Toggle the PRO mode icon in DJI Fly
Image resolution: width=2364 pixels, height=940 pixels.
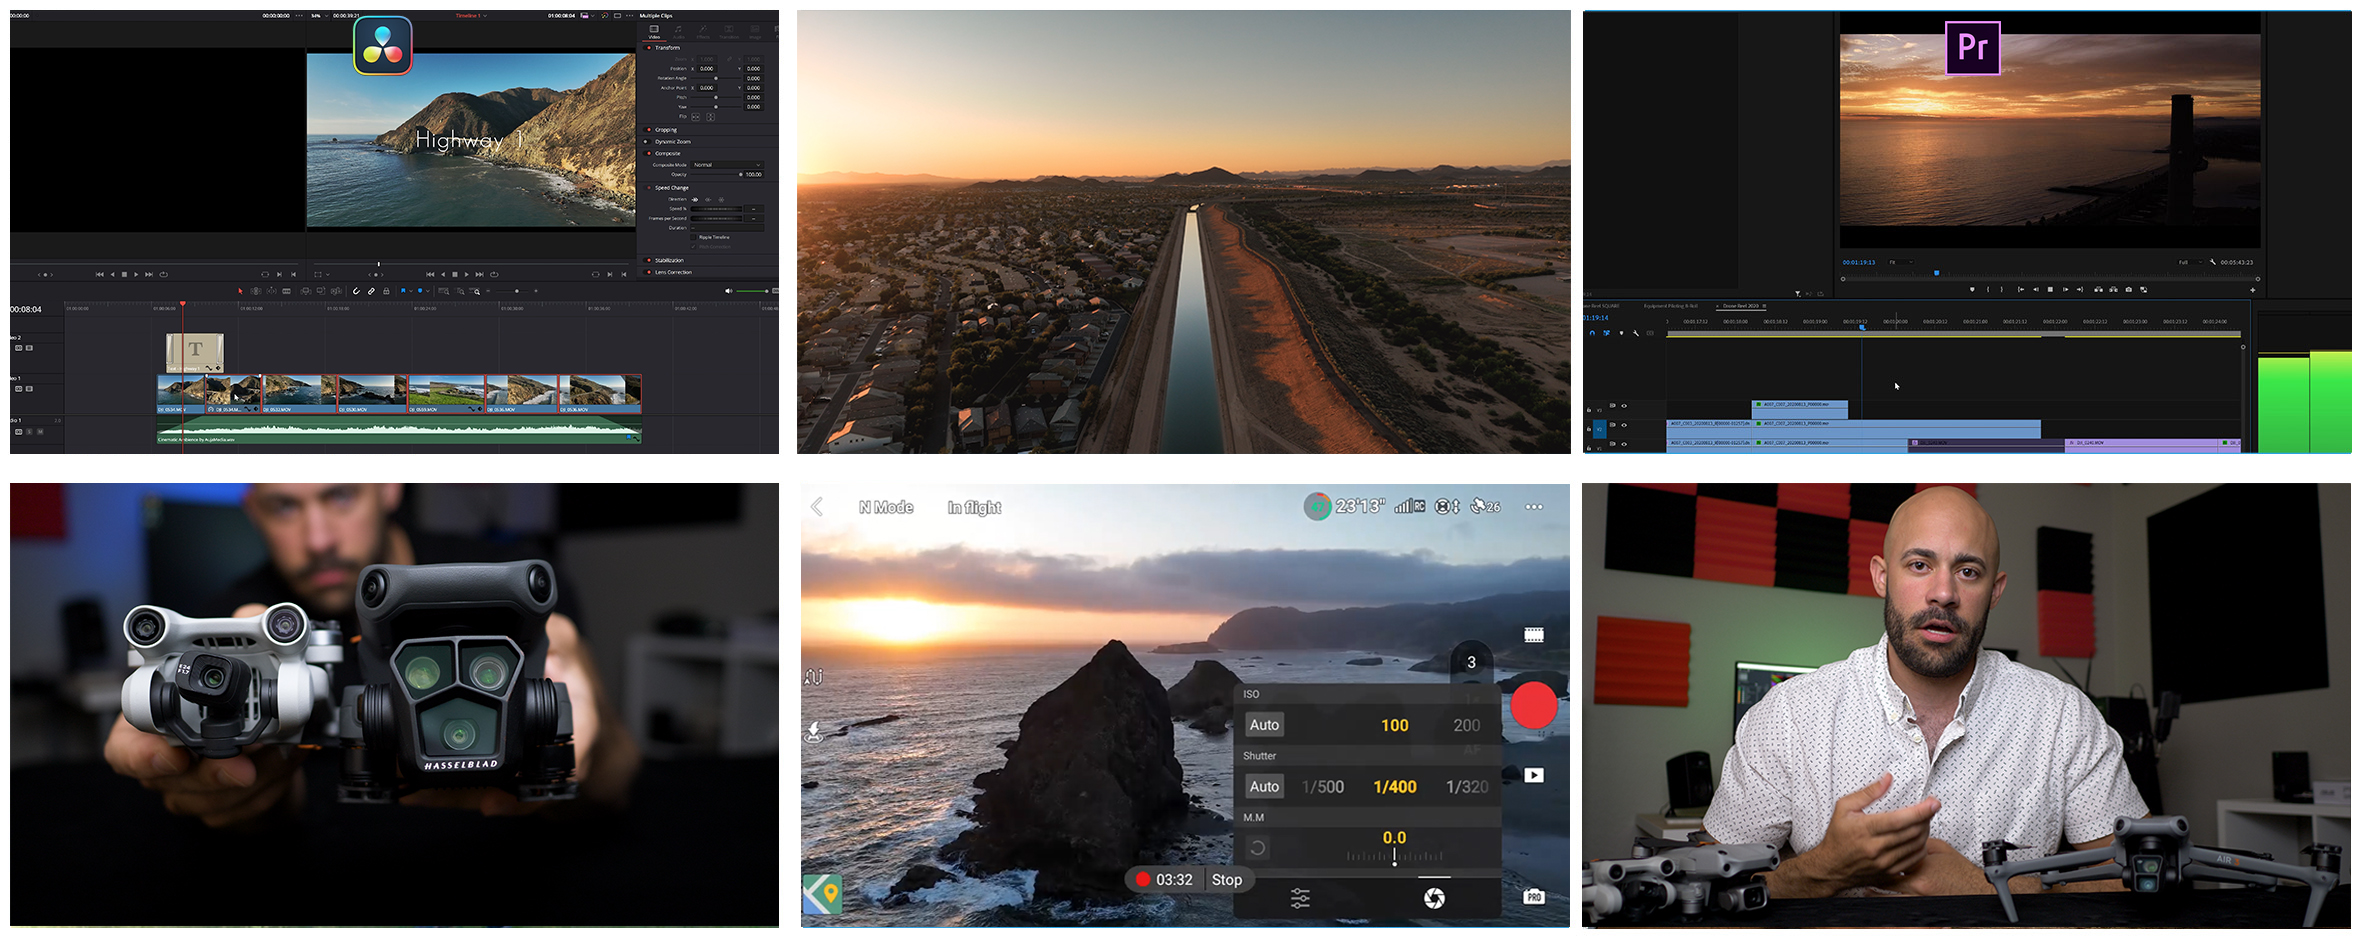pyautogui.click(x=1534, y=897)
